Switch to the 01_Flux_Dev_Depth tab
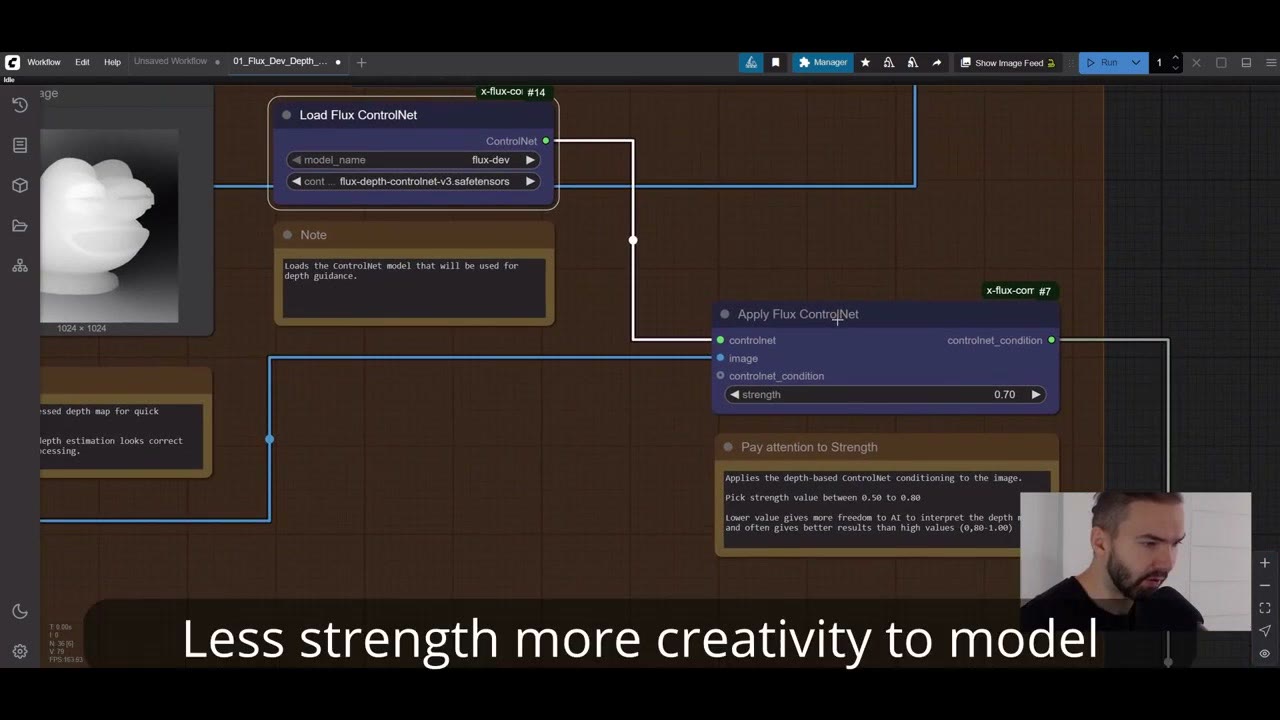This screenshot has height=720, width=1280. click(x=280, y=61)
